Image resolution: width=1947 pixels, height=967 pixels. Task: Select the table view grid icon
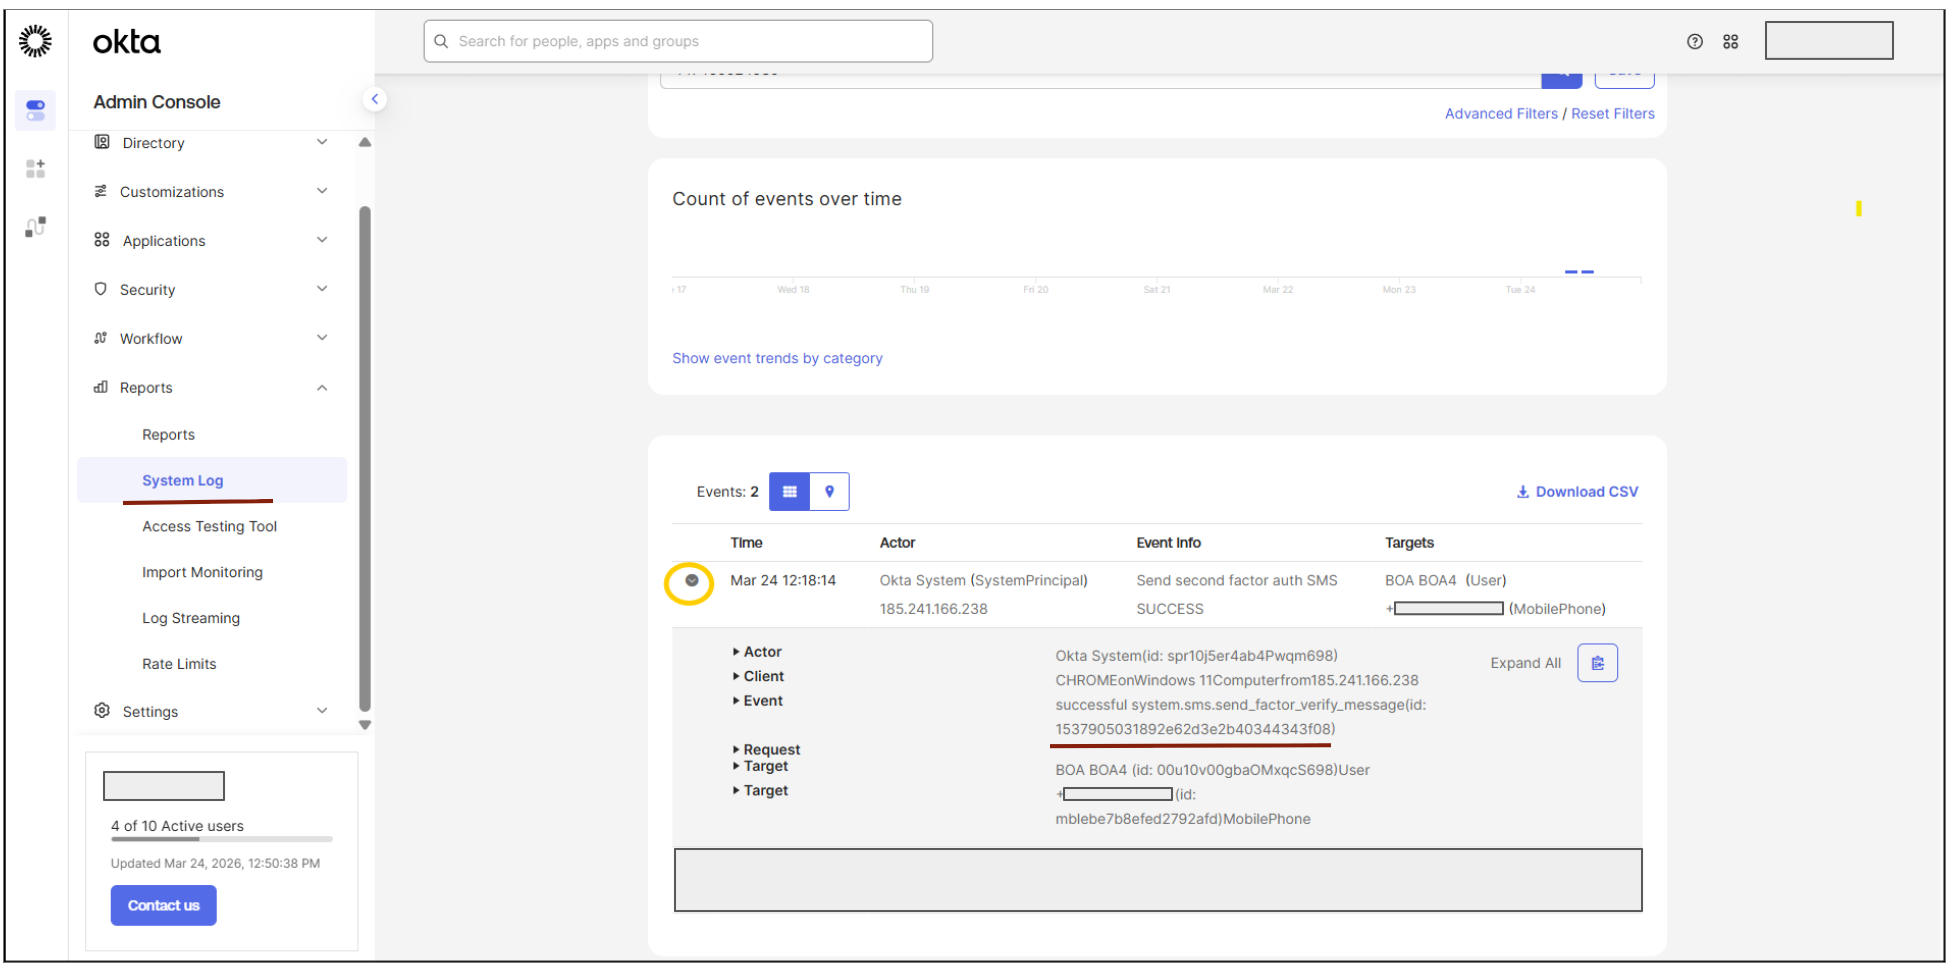[789, 491]
